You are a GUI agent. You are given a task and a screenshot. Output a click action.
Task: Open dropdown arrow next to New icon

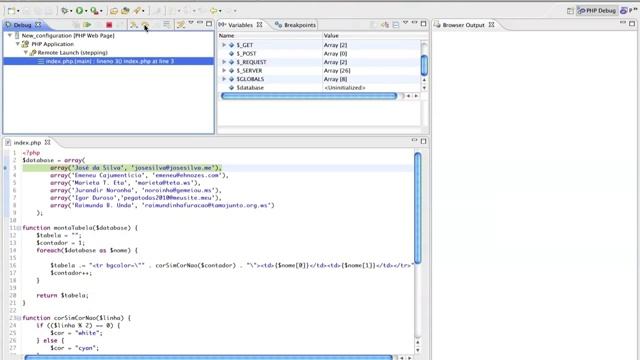[18, 11]
